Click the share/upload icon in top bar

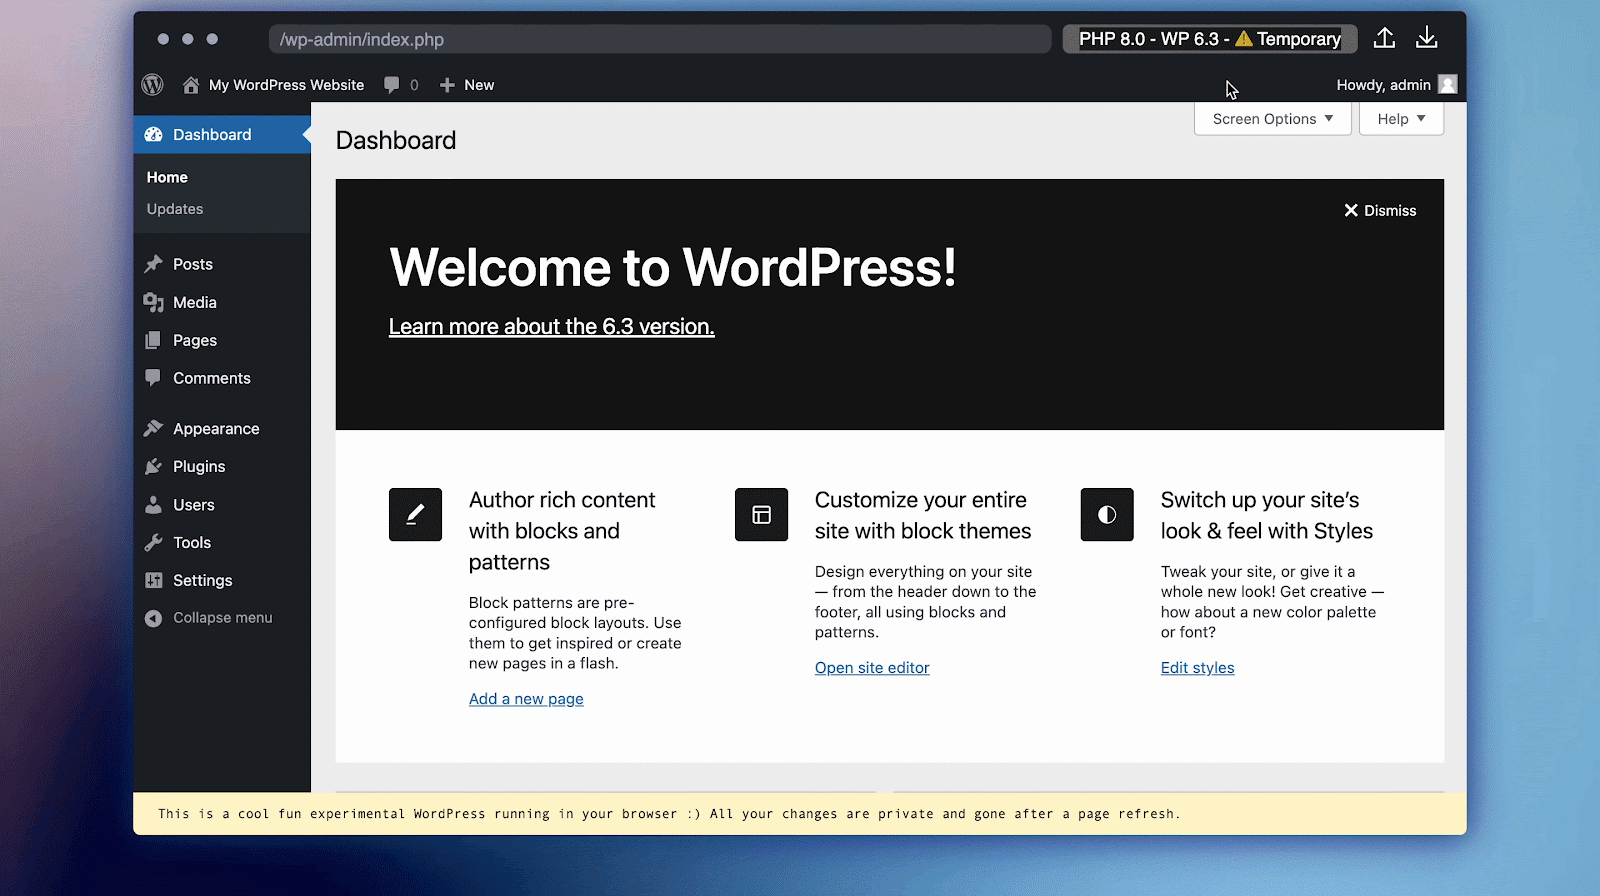pos(1384,38)
